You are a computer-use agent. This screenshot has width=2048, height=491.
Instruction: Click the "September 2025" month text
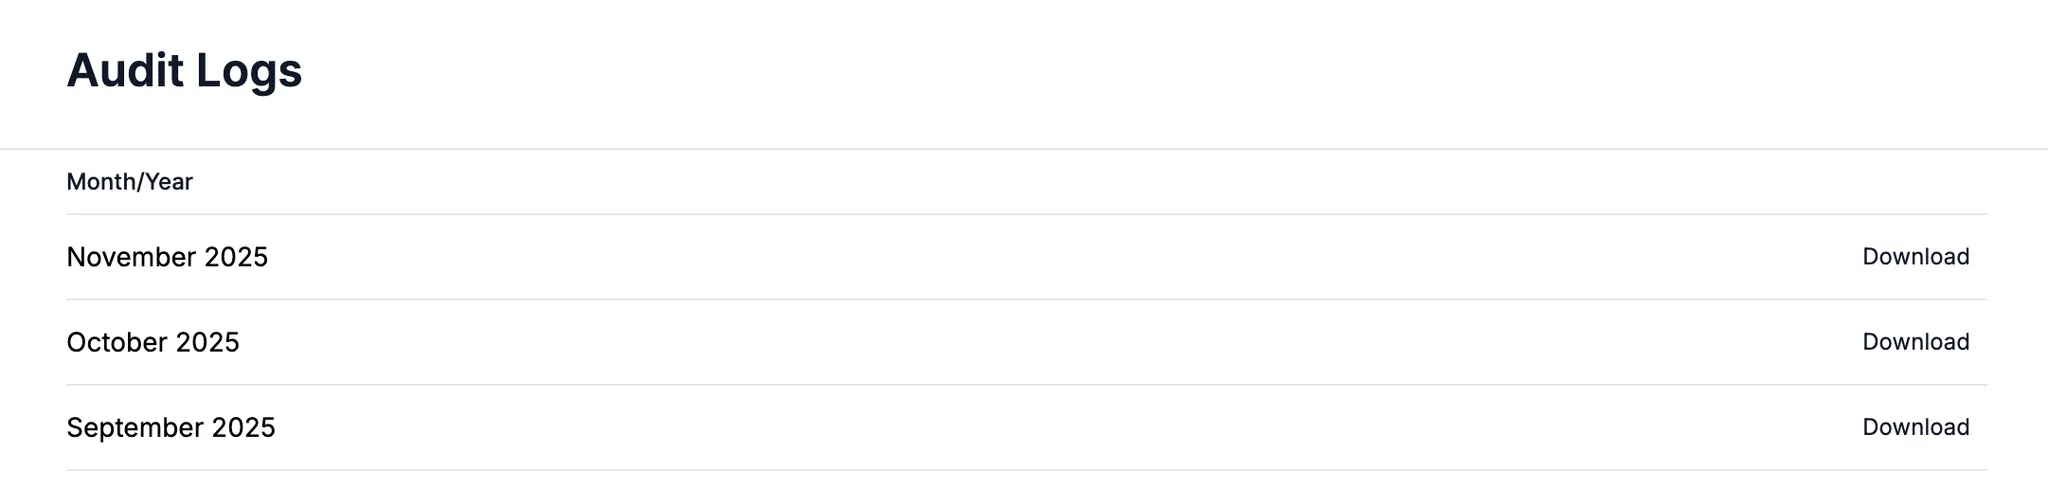tap(171, 427)
